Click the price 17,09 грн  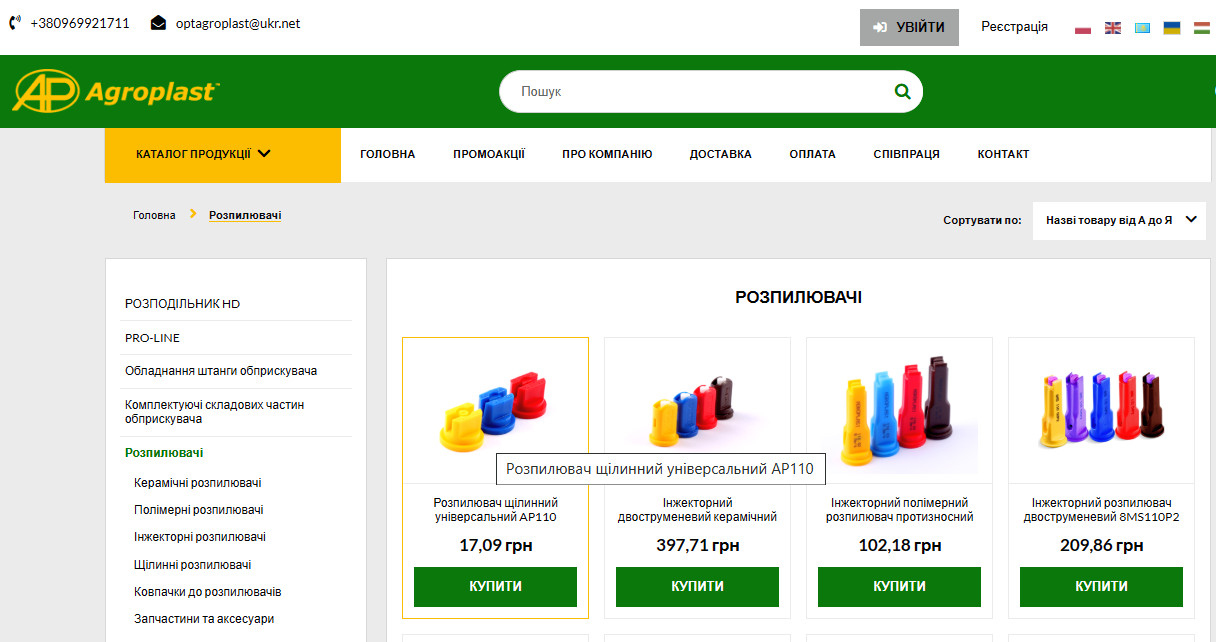[496, 546]
